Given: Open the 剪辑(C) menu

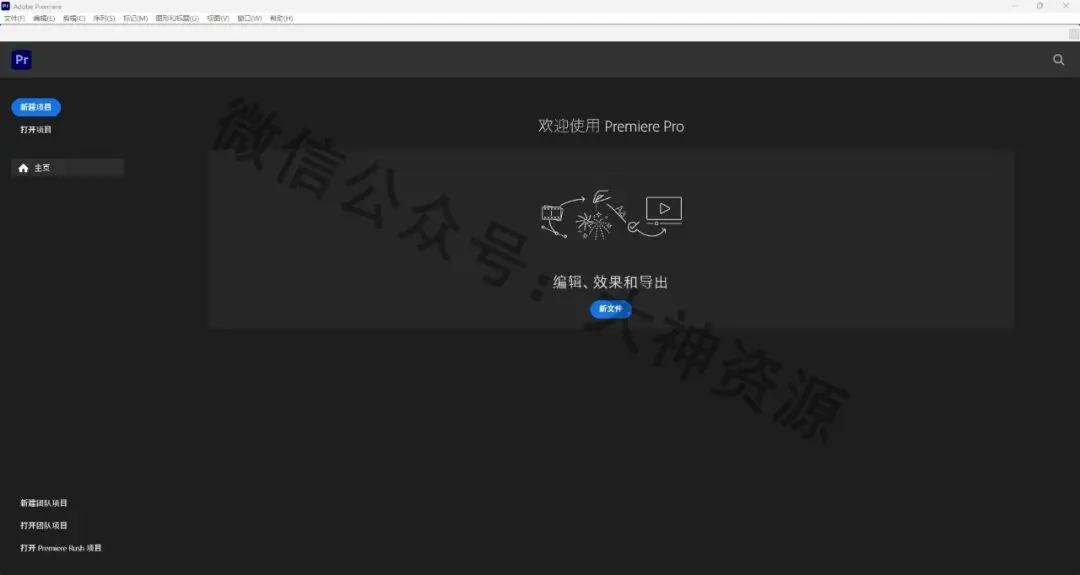Looking at the screenshot, I should tap(74, 19).
